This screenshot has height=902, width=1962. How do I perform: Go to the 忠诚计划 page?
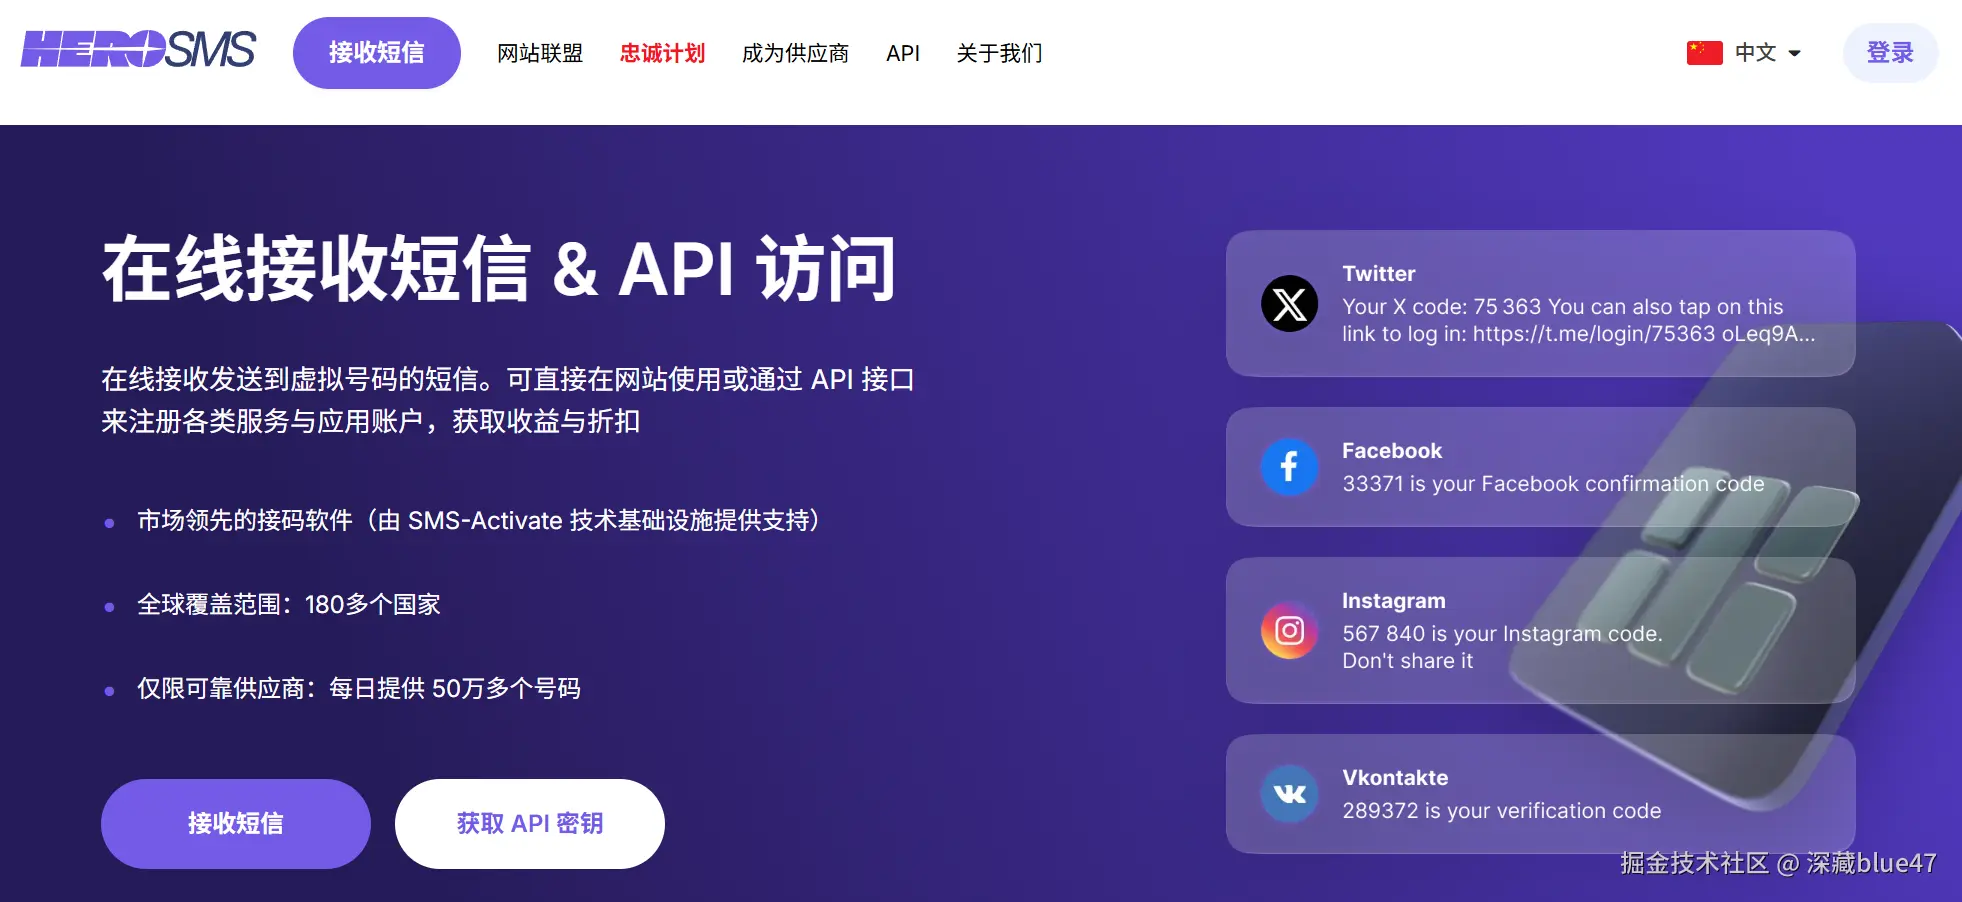(x=662, y=53)
